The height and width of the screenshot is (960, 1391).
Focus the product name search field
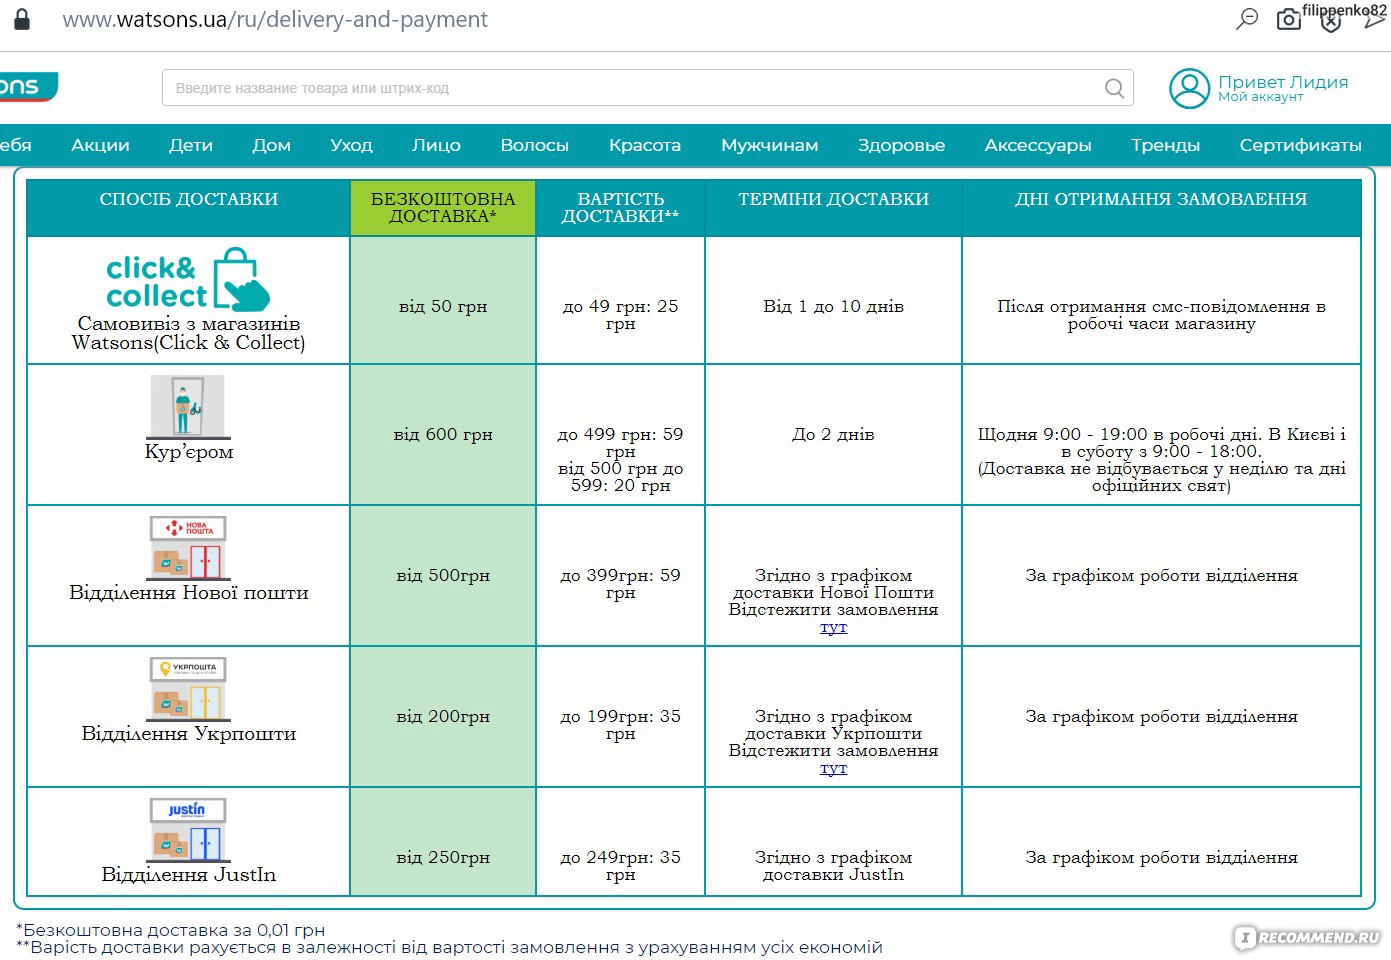(647, 88)
